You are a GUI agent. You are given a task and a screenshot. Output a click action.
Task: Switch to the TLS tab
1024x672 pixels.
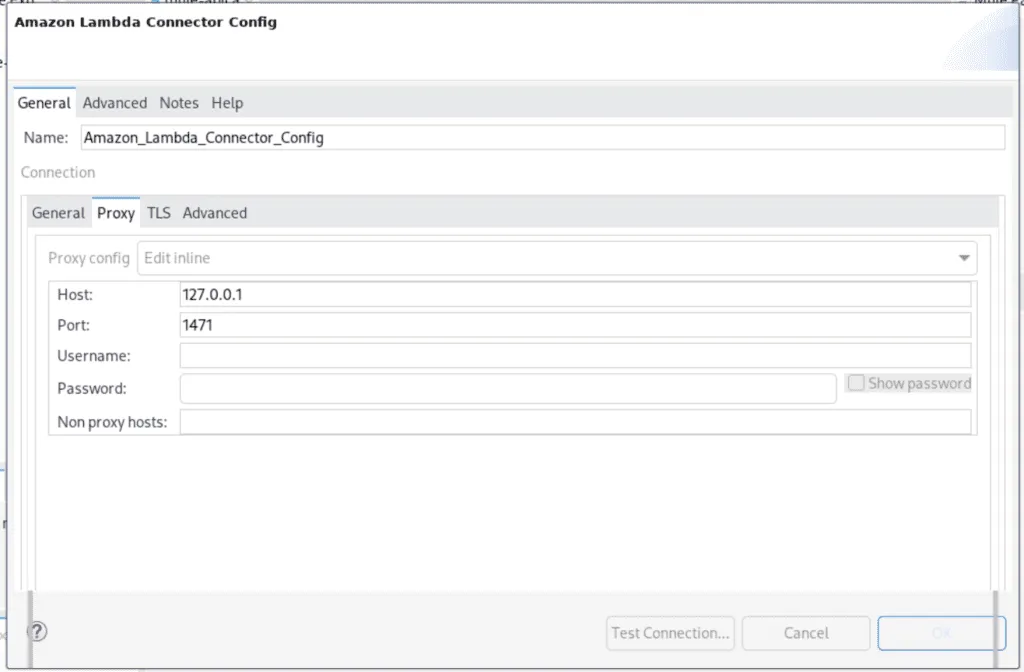tap(159, 213)
